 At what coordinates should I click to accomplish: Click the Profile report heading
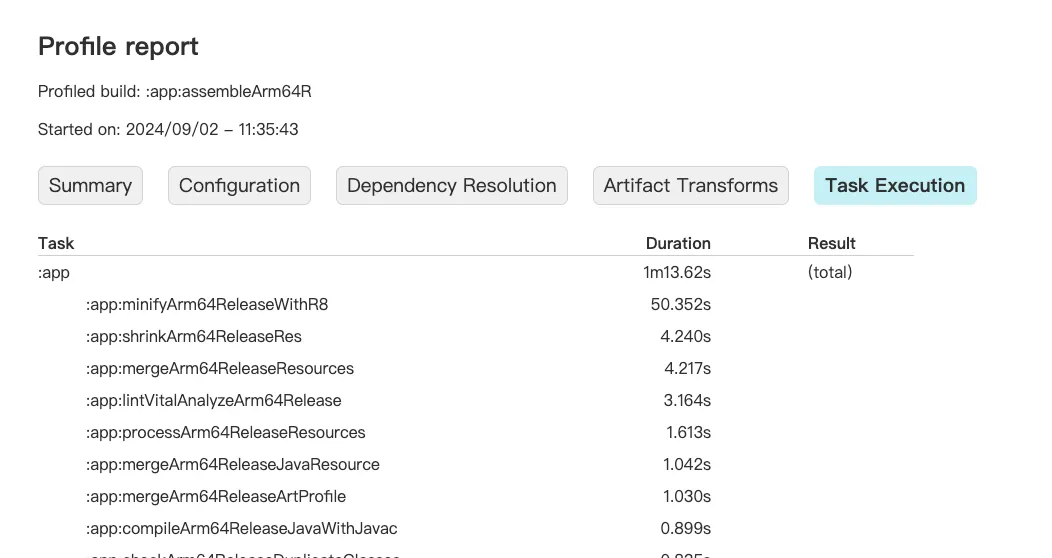pyautogui.click(x=118, y=47)
